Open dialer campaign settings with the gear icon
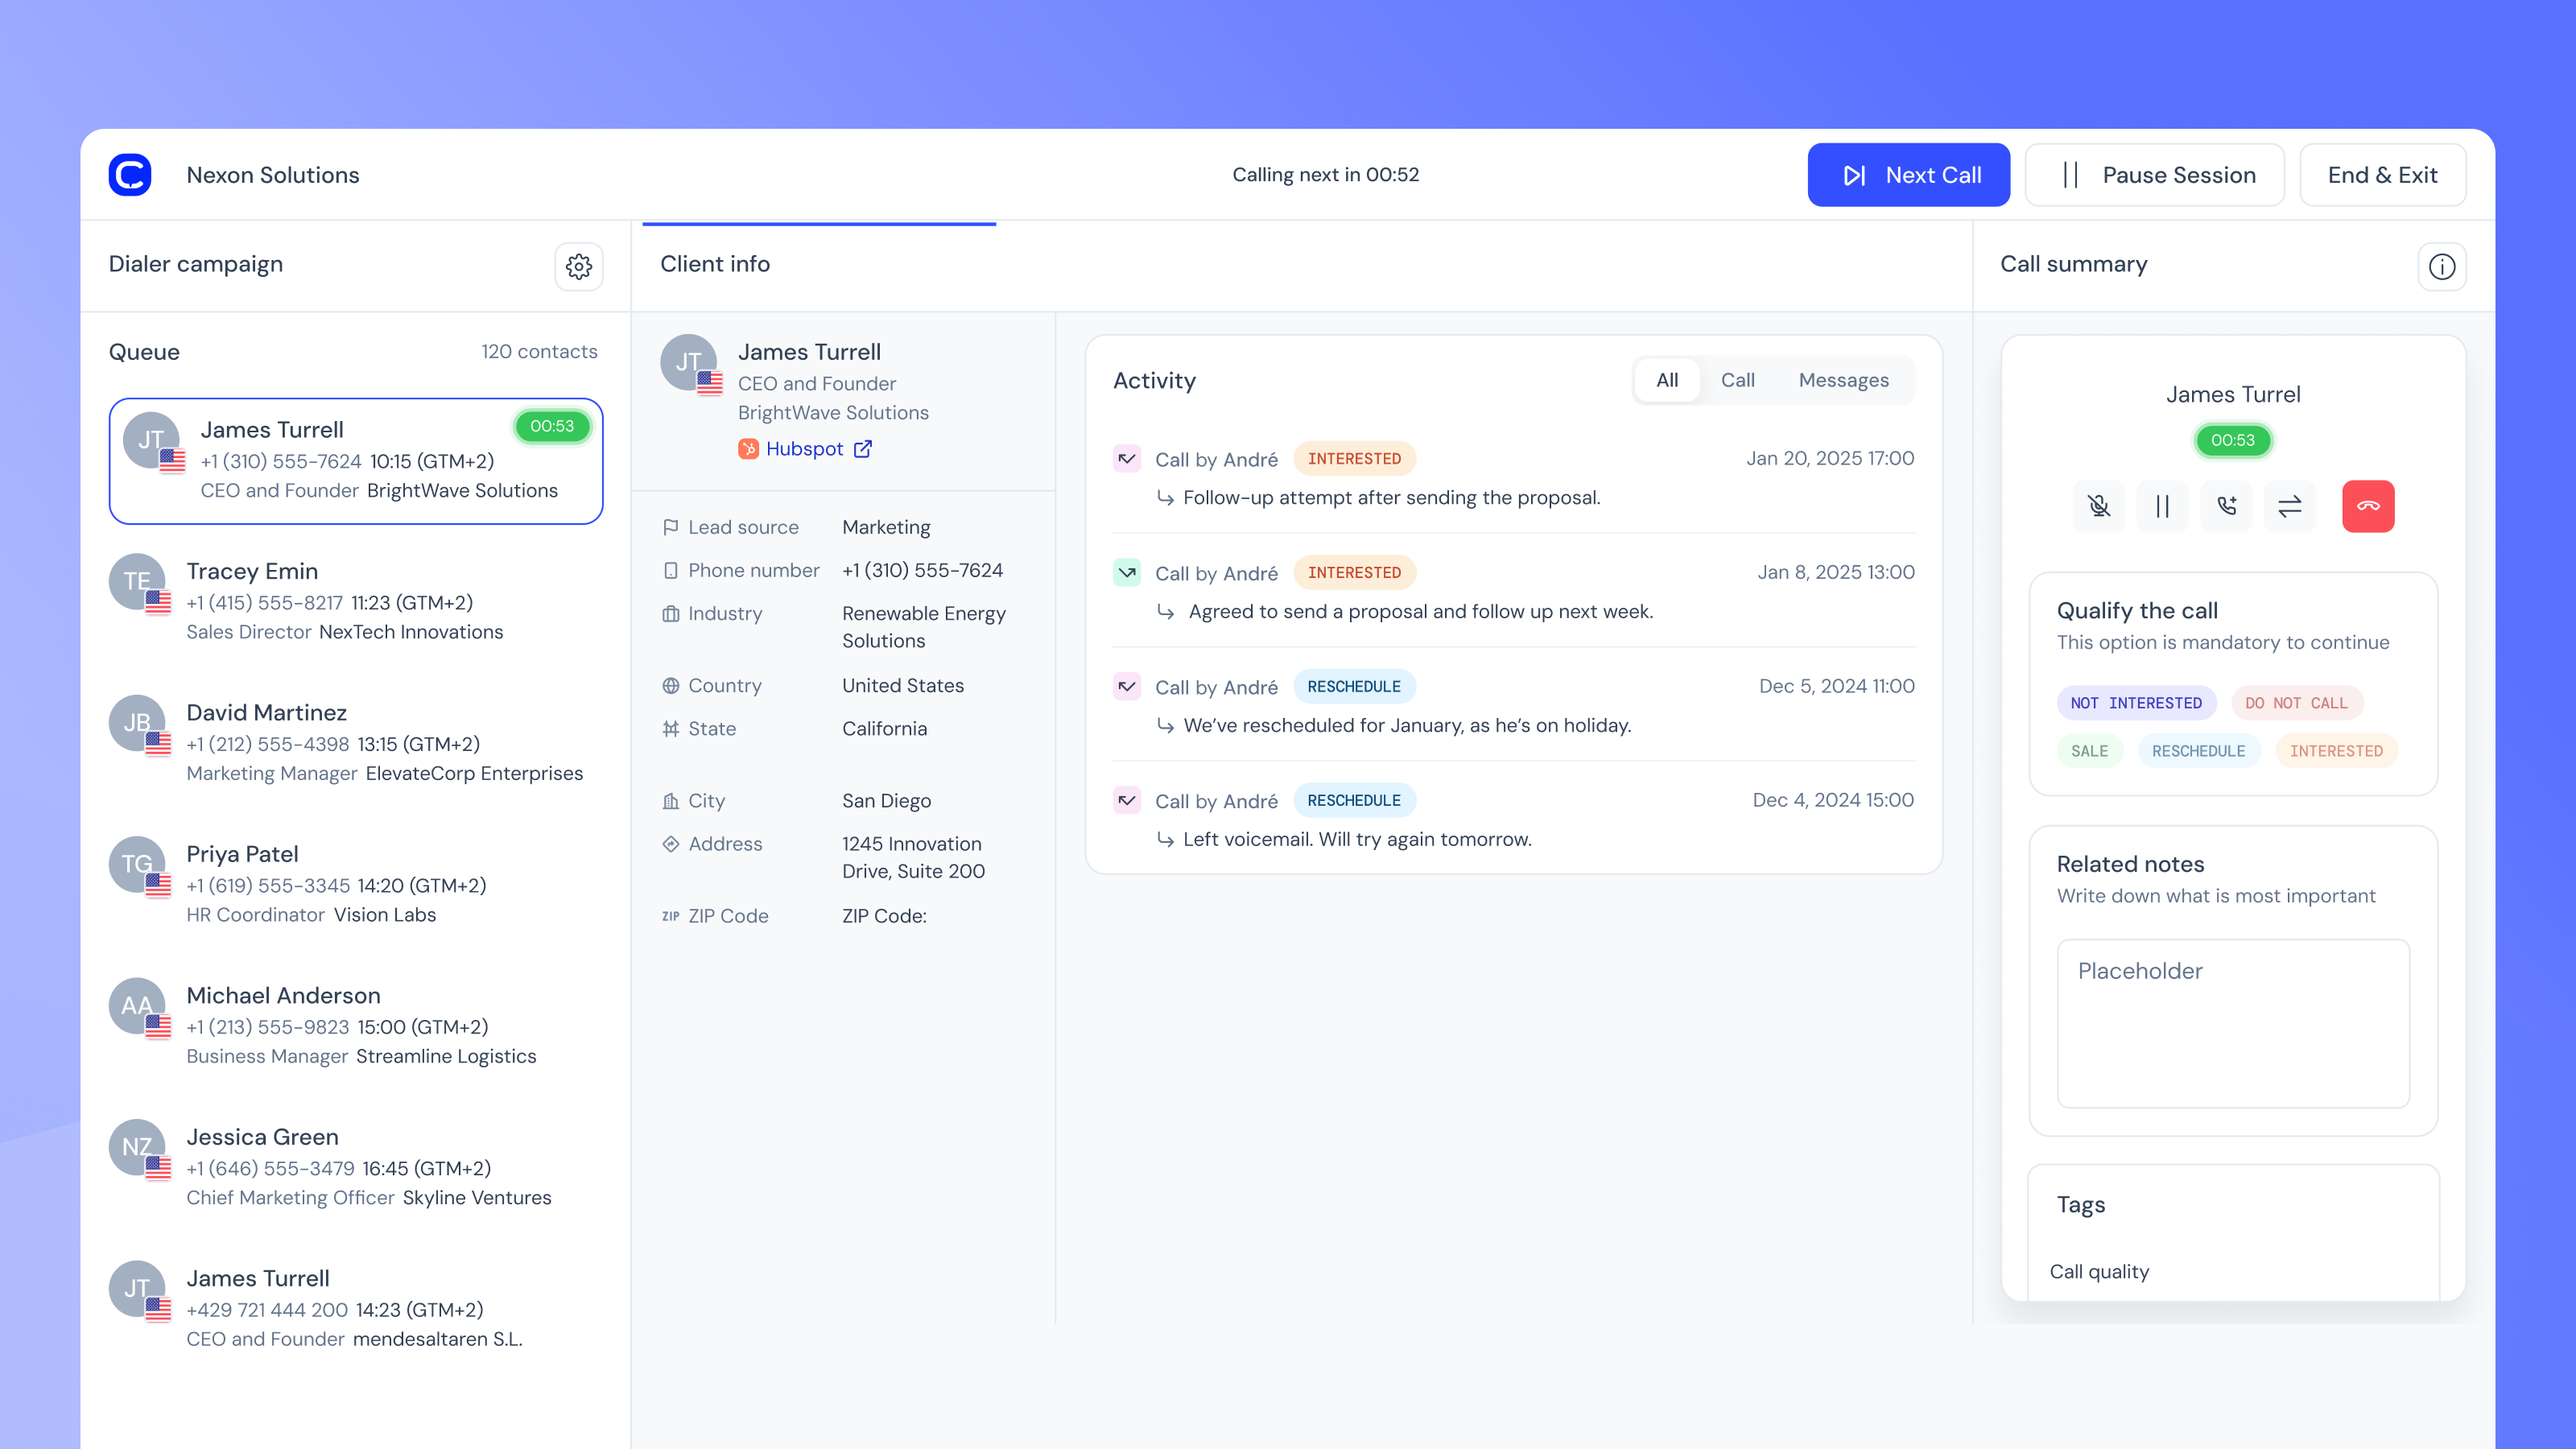 pyautogui.click(x=579, y=267)
